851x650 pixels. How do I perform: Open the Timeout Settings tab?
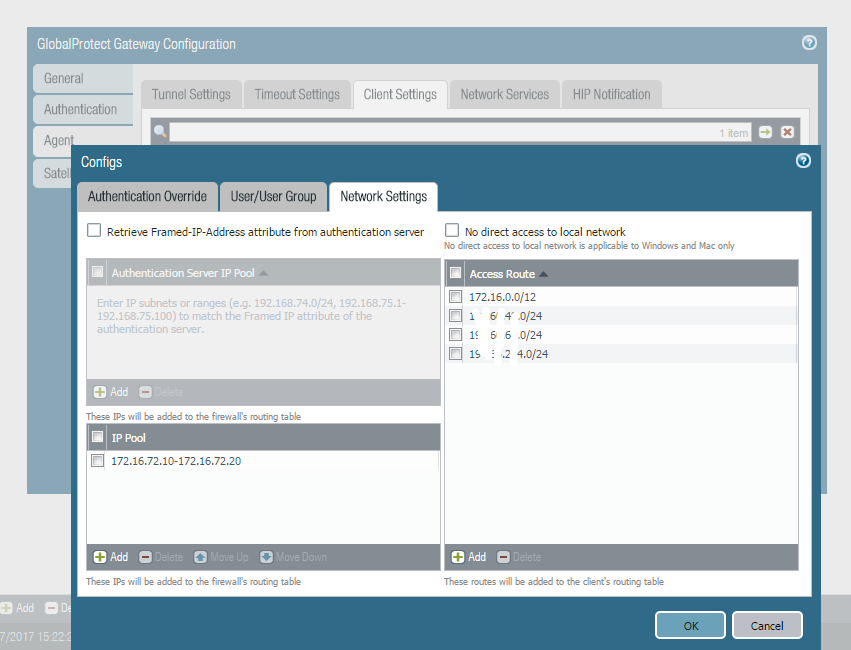click(297, 94)
